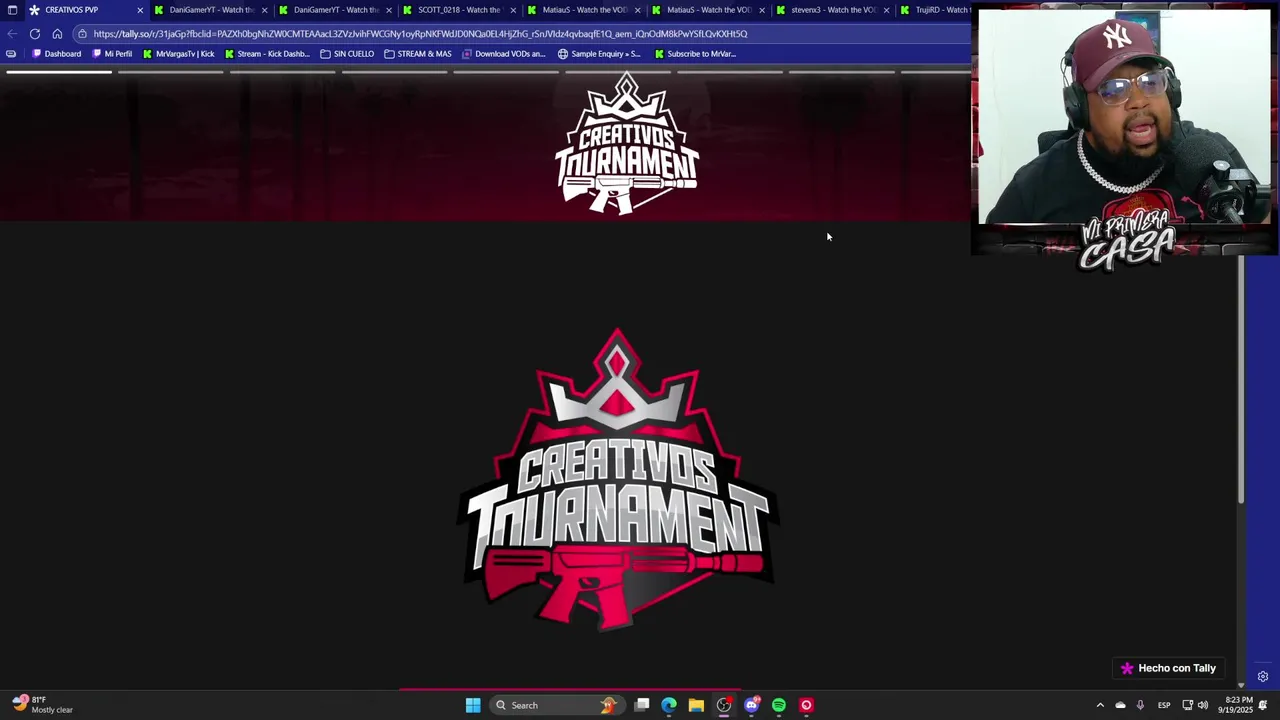1280x720 pixels.
Task: Go to the browser home page icon
Action: point(57,34)
